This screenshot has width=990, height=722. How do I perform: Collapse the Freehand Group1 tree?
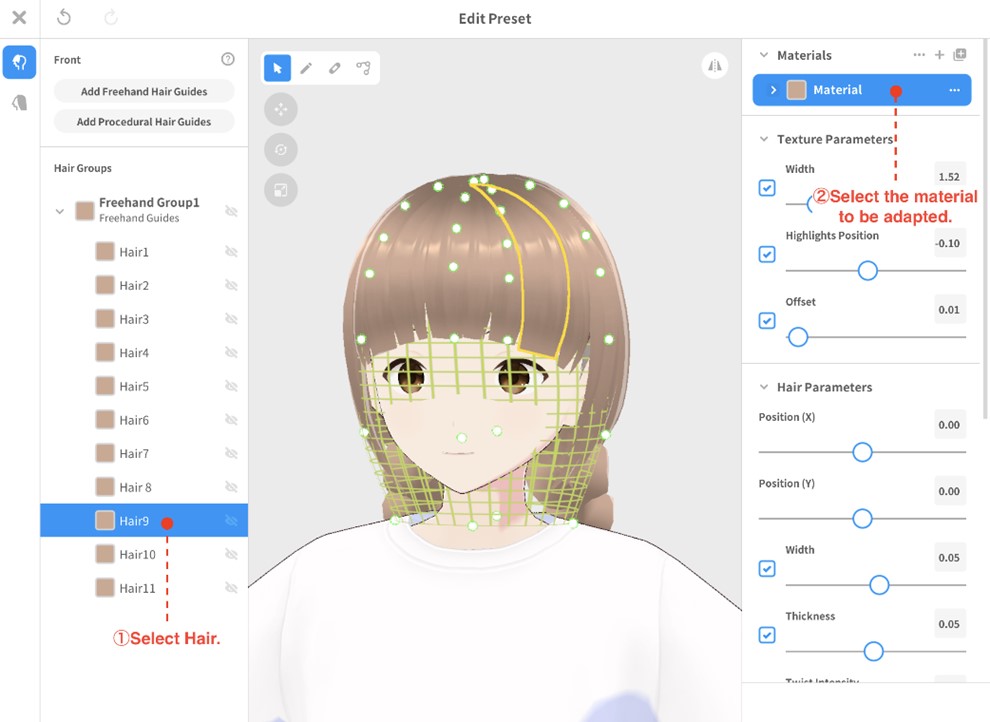60,211
